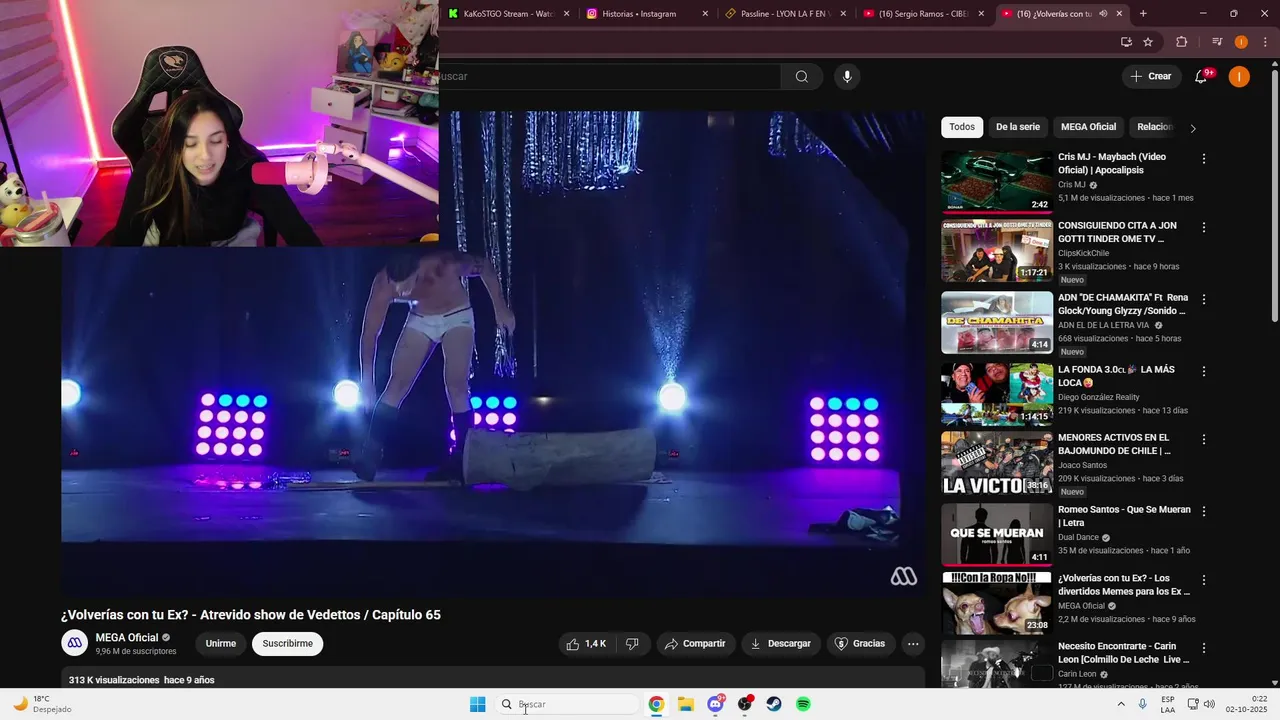Open options for ADN DE CHAMAKITA video

click(1204, 299)
